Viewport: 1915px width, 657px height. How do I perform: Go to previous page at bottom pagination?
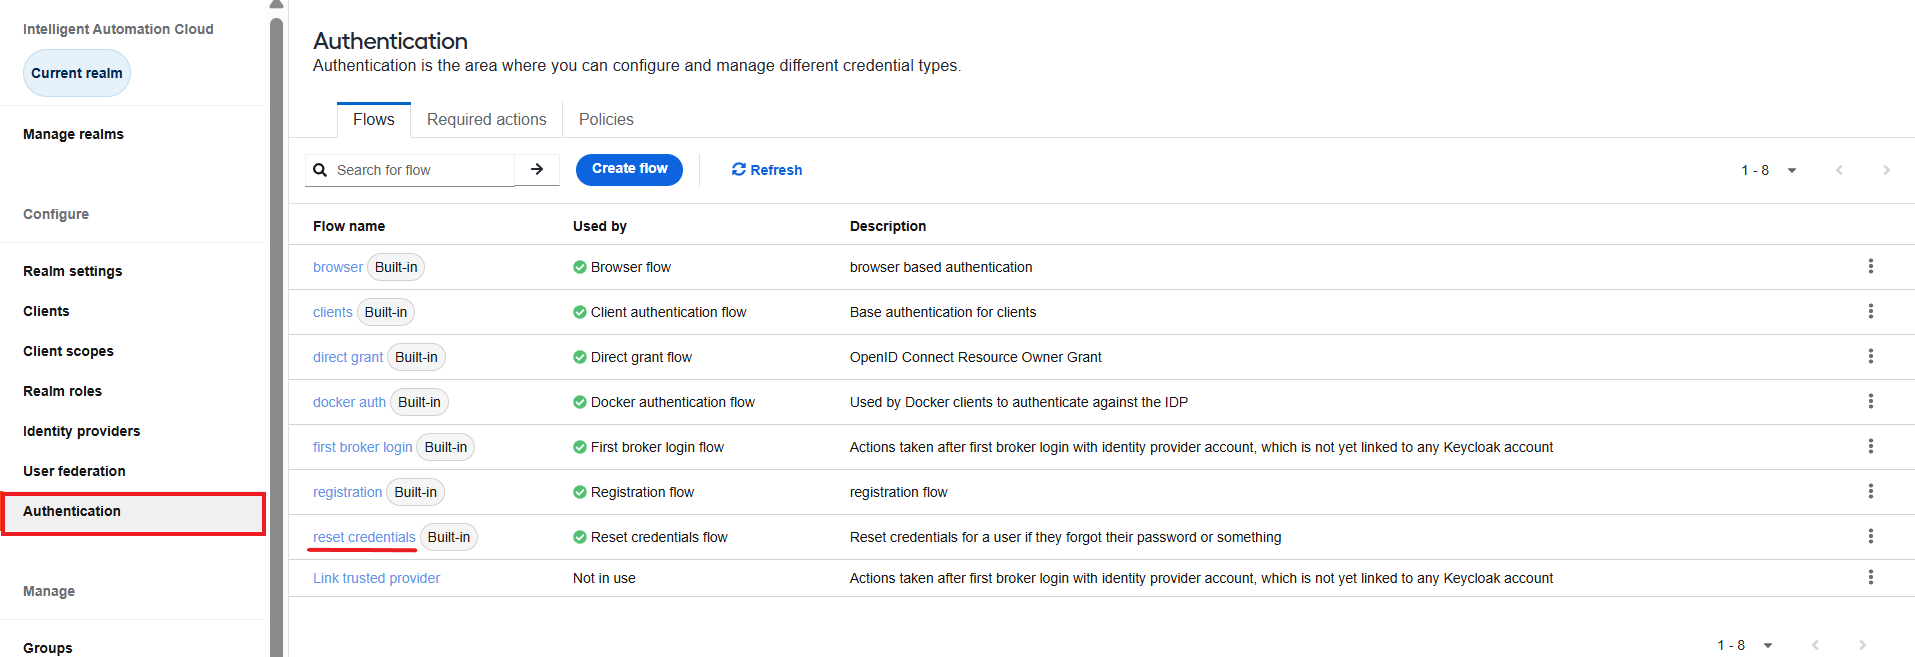click(1815, 645)
